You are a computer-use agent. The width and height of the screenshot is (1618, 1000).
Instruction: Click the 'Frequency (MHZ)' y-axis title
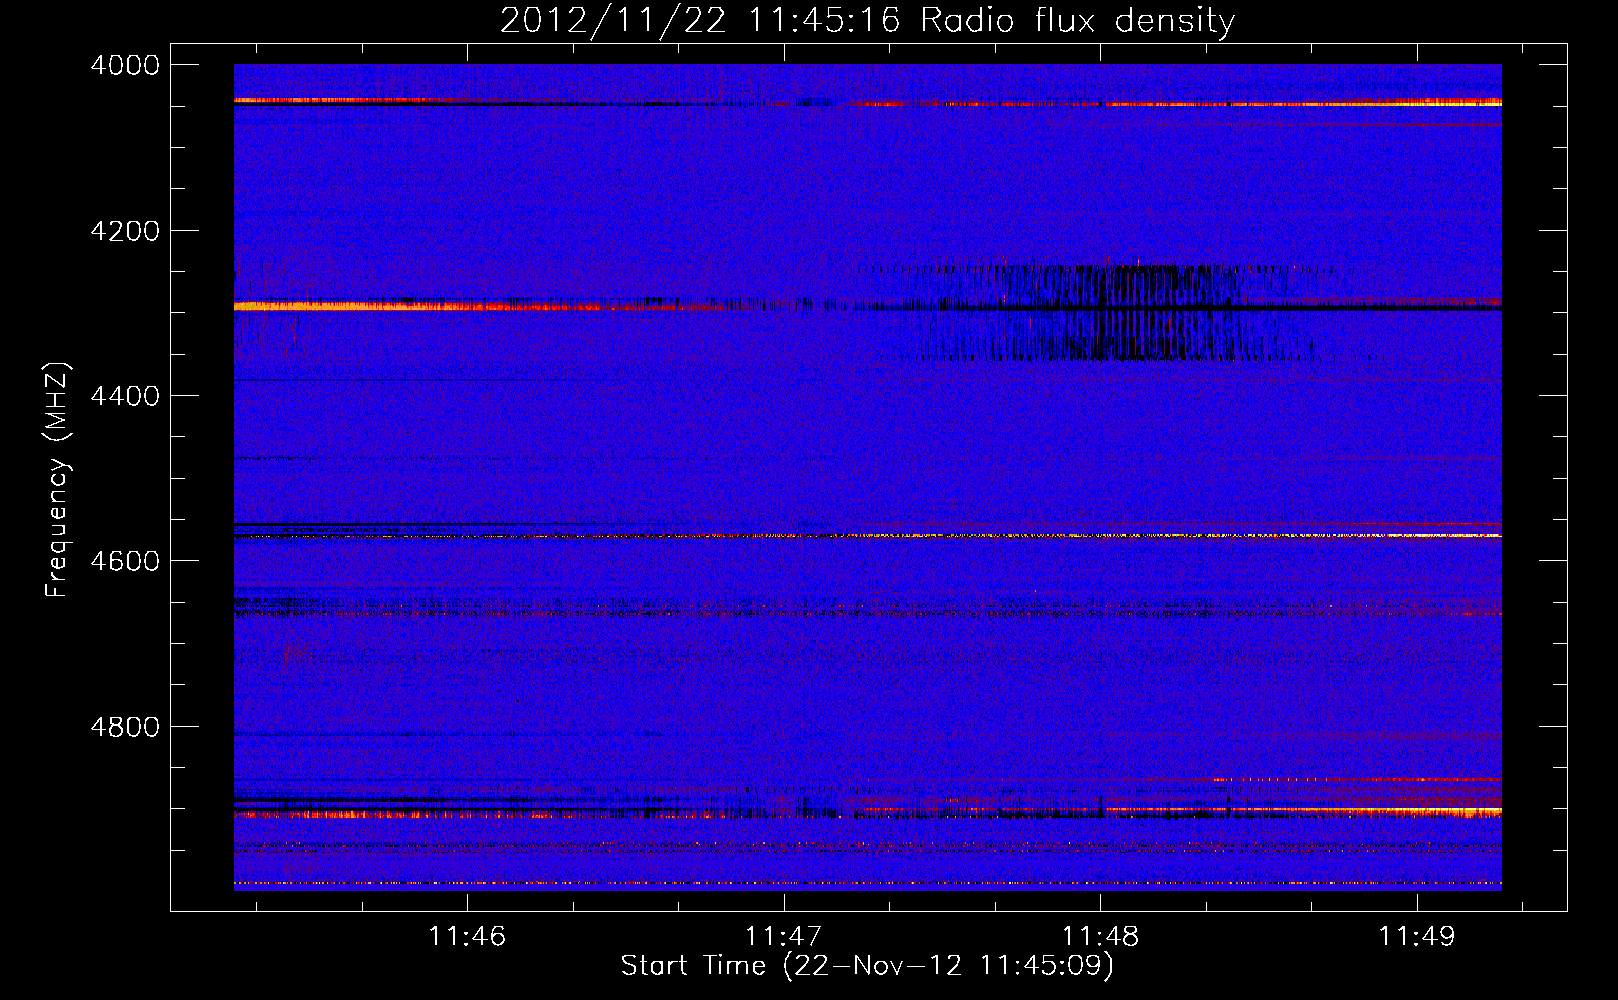point(57,479)
